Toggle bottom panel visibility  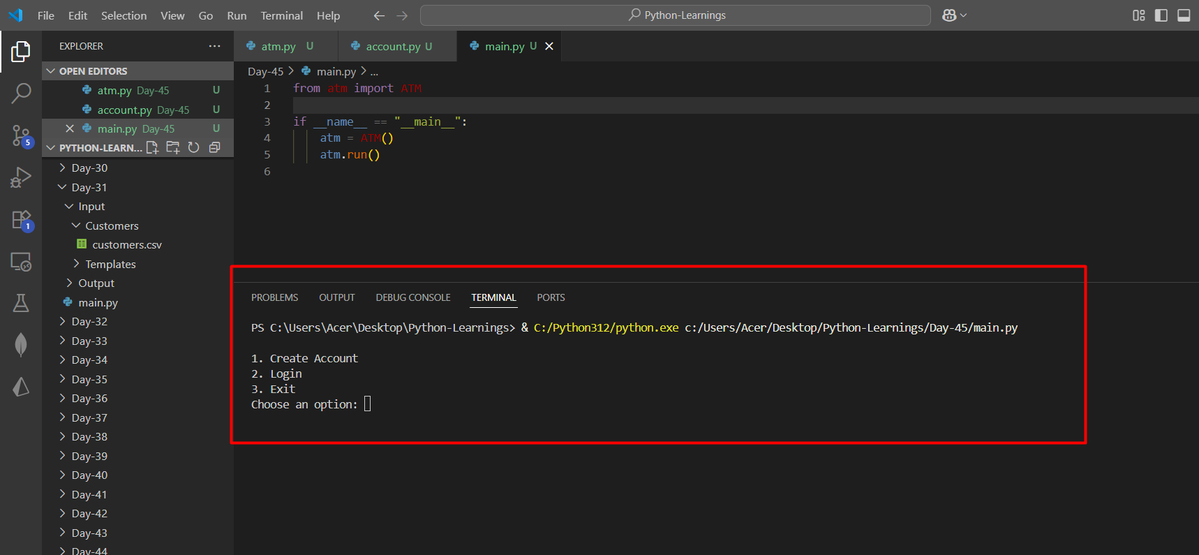pyautogui.click(x=1184, y=15)
